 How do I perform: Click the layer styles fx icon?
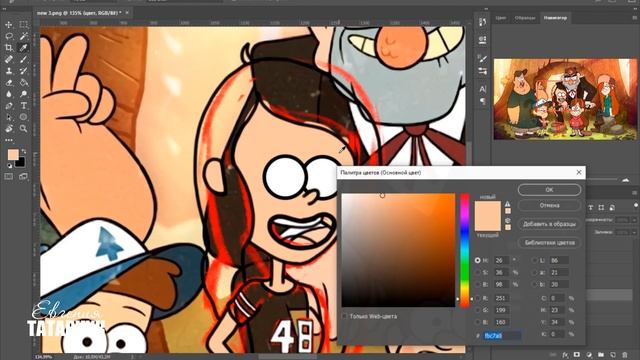point(565,355)
